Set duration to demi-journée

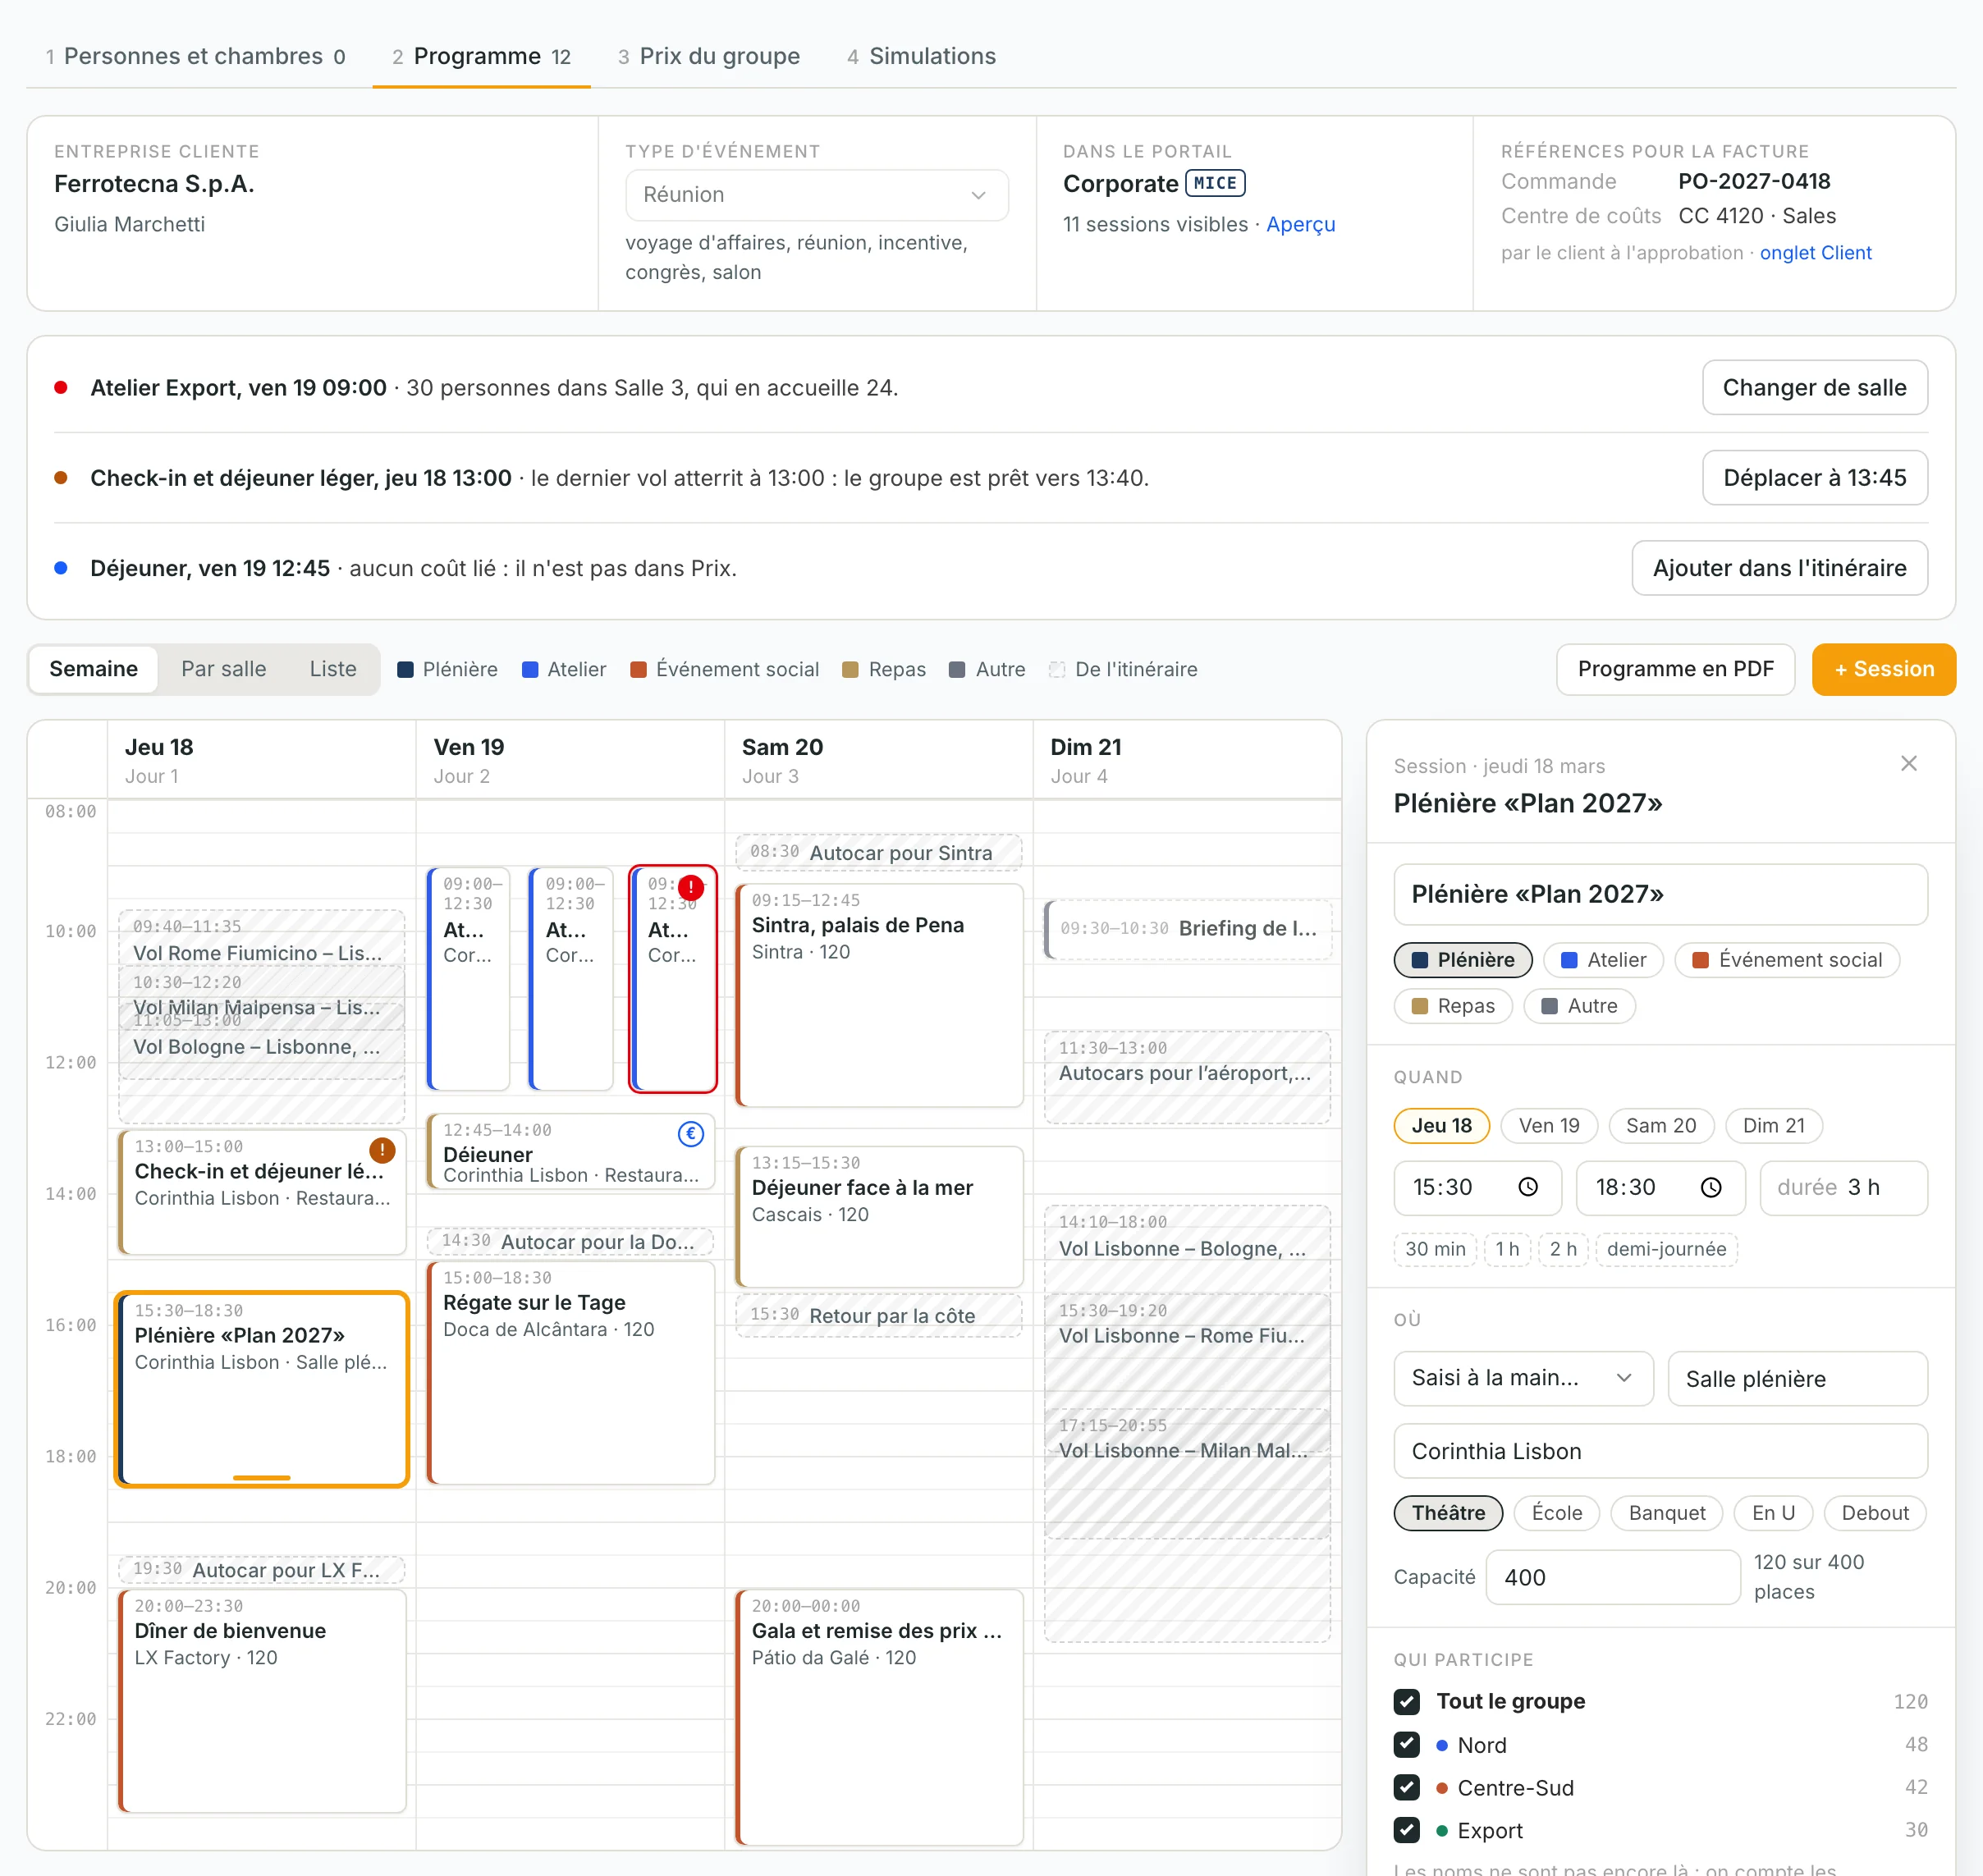(1666, 1249)
